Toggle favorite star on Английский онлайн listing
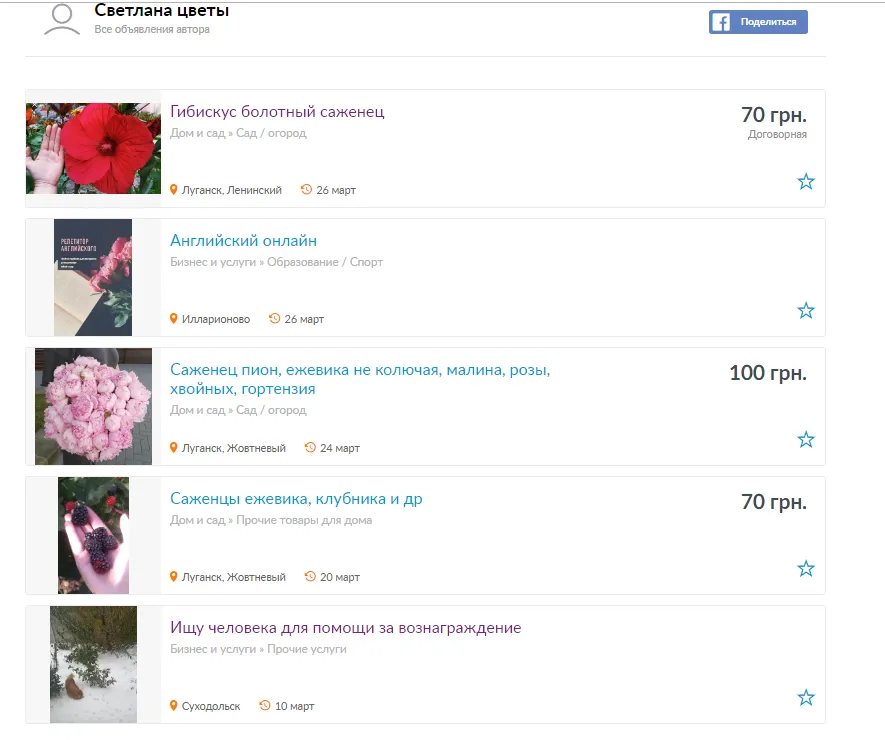The height and width of the screenshot is (740, 885). [805, 310]
